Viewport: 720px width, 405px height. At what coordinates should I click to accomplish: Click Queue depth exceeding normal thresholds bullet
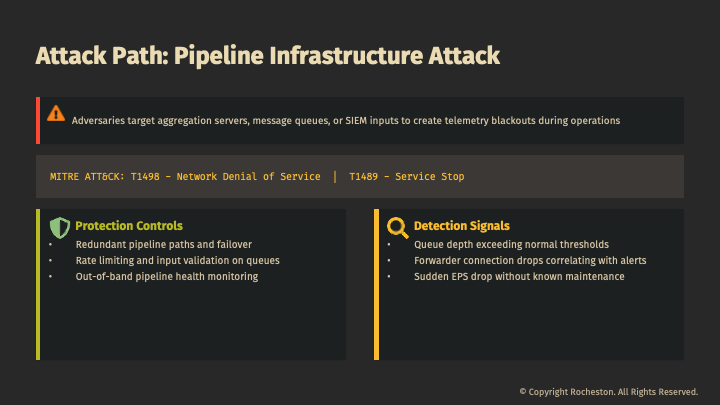pos(511,244)
